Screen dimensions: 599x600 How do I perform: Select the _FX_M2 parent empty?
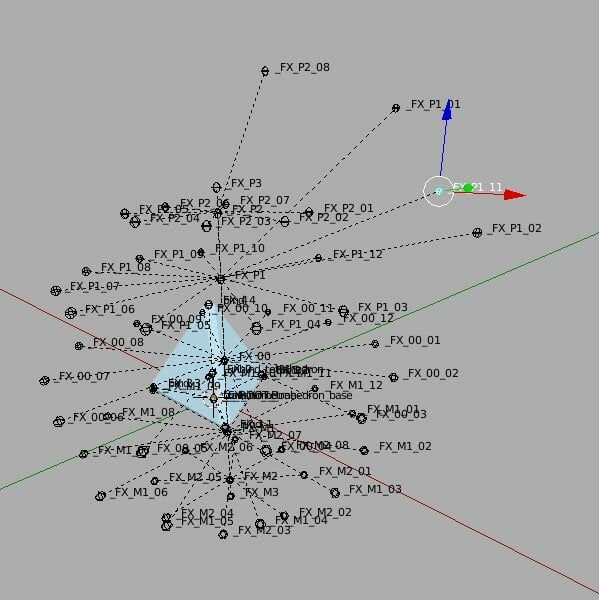pos(230,479)
